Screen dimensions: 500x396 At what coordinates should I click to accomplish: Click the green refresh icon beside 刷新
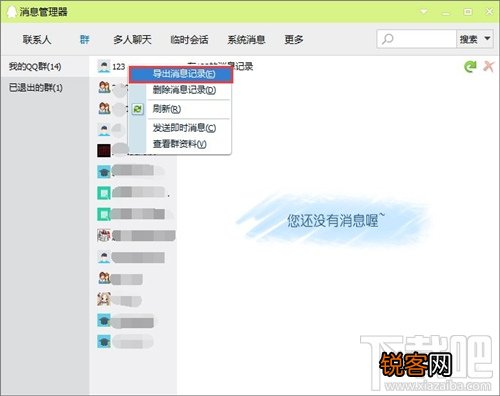point(137,109)
